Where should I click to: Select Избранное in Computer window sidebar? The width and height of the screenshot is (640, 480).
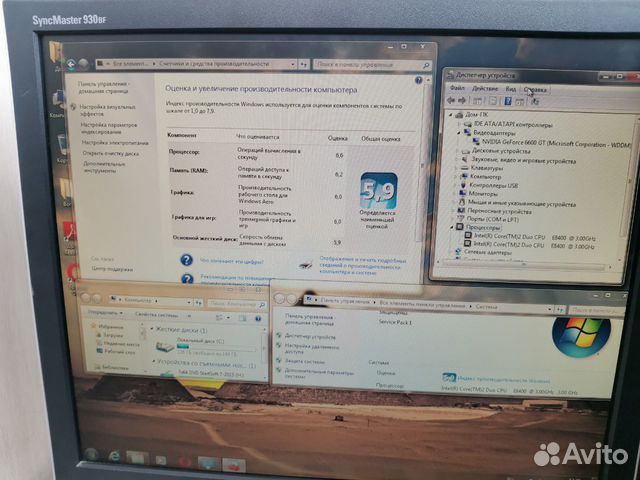coord(110,327)
